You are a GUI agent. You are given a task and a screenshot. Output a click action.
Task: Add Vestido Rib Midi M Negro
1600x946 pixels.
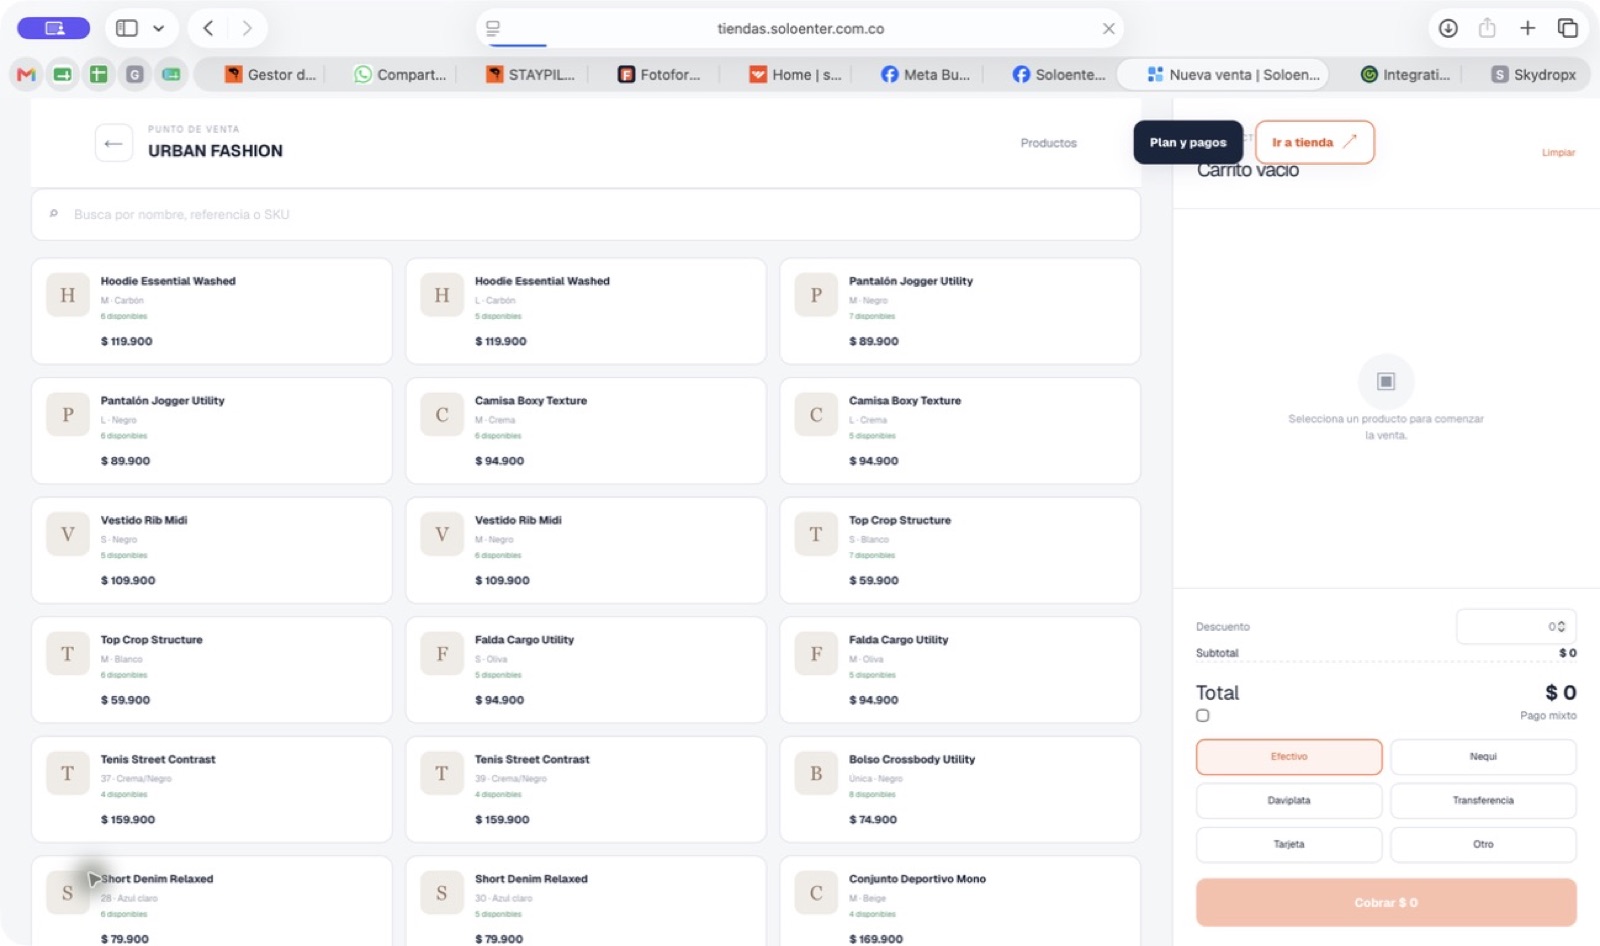[586, 550]
